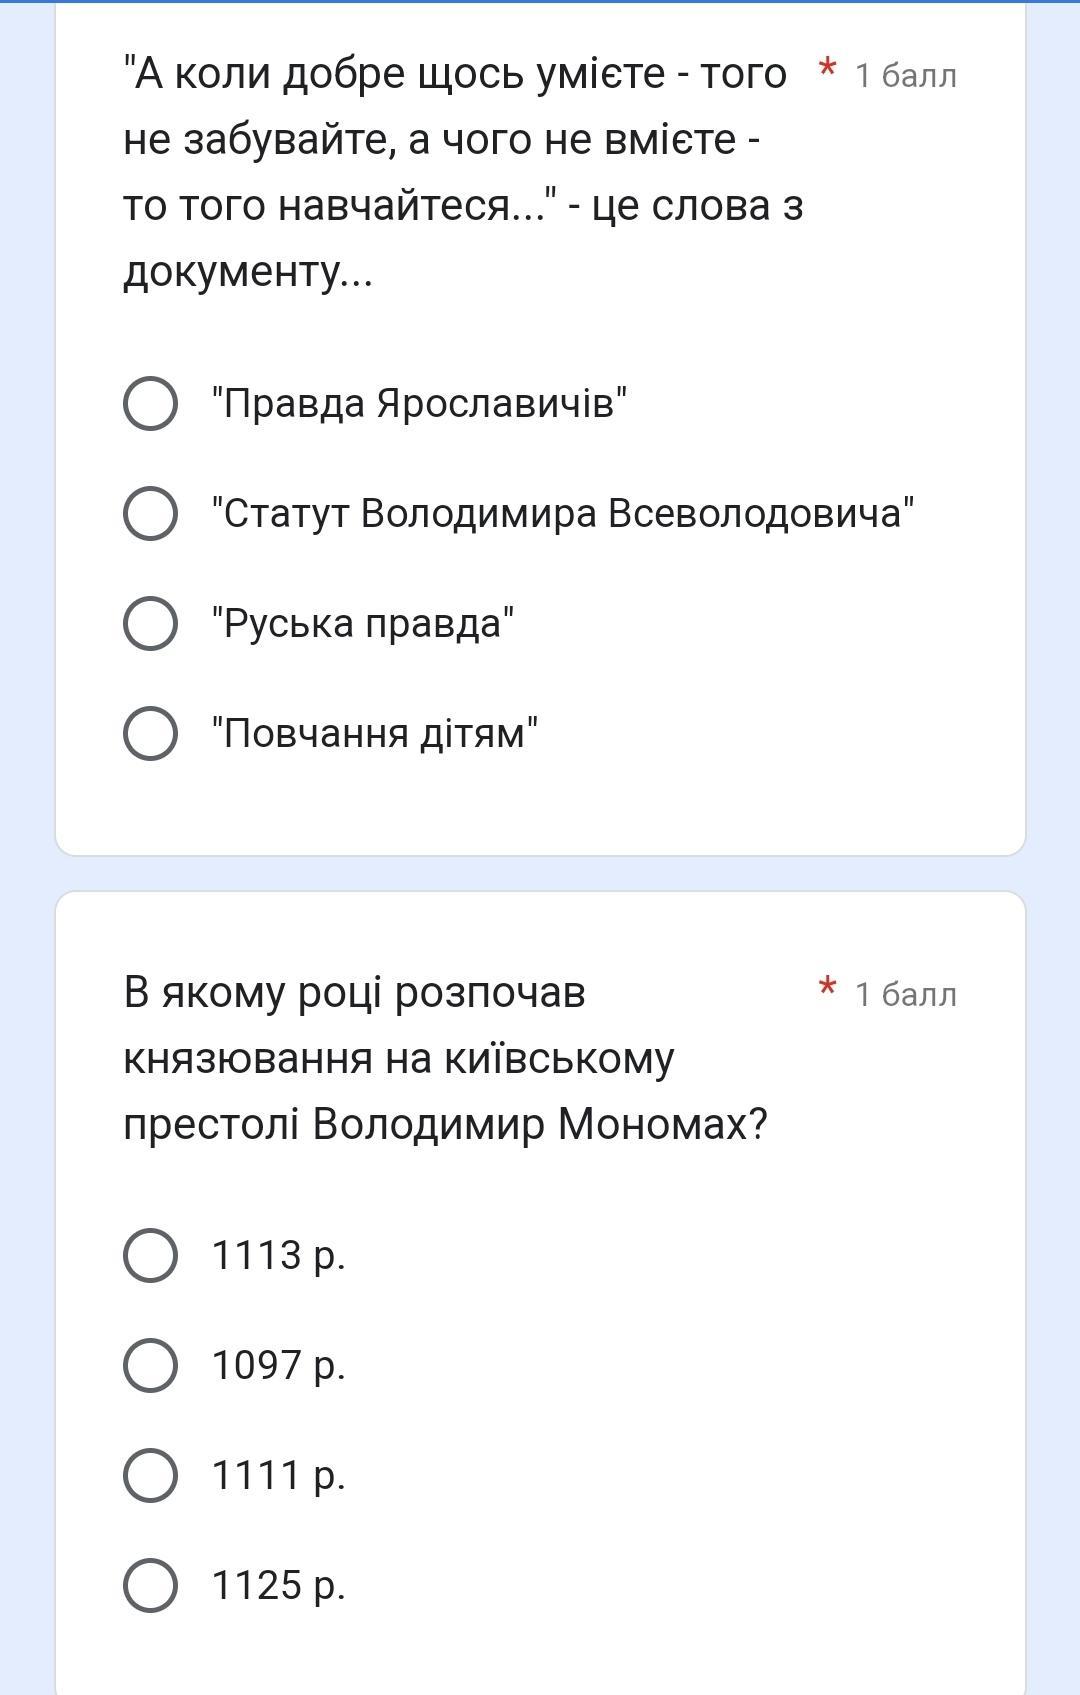Click the "Статут Володимира Всеволодовича" label text
The image size is (1080, 1695).
pos(562,514)
